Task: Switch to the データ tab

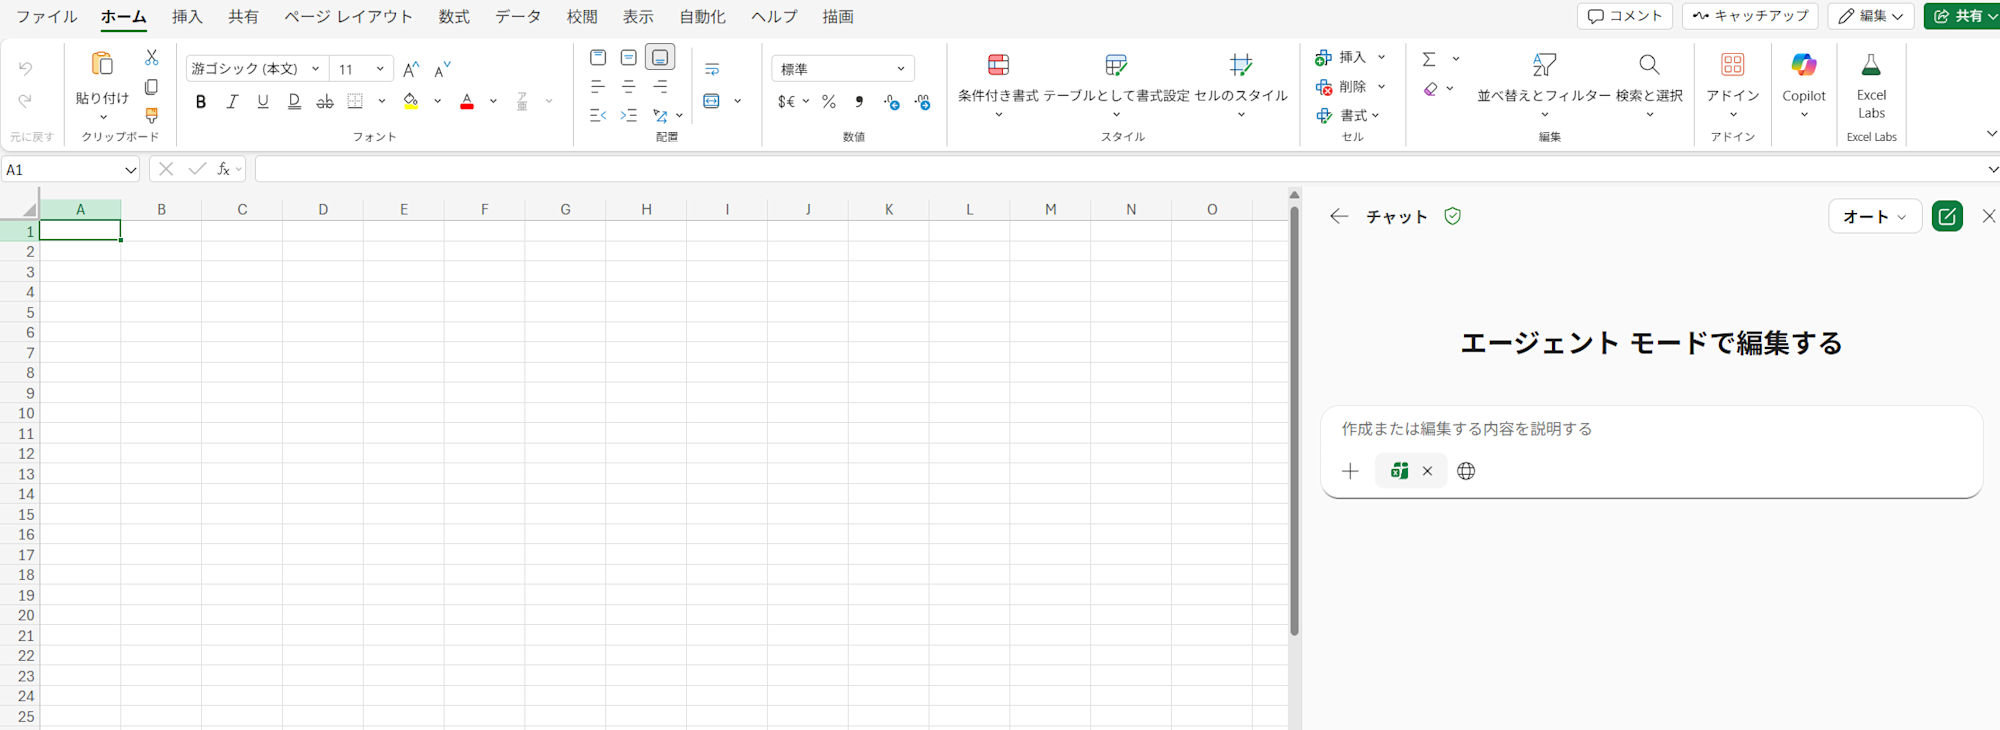Action: (518, 17)
